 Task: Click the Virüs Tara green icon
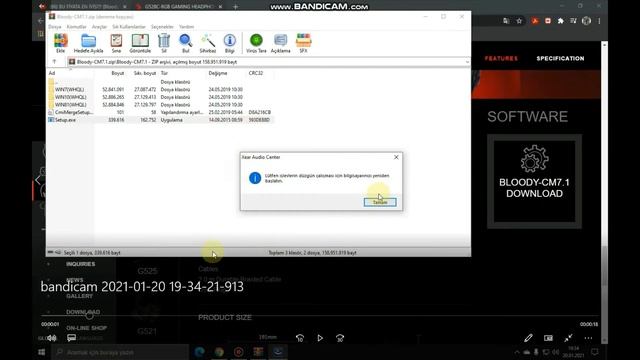256,43
